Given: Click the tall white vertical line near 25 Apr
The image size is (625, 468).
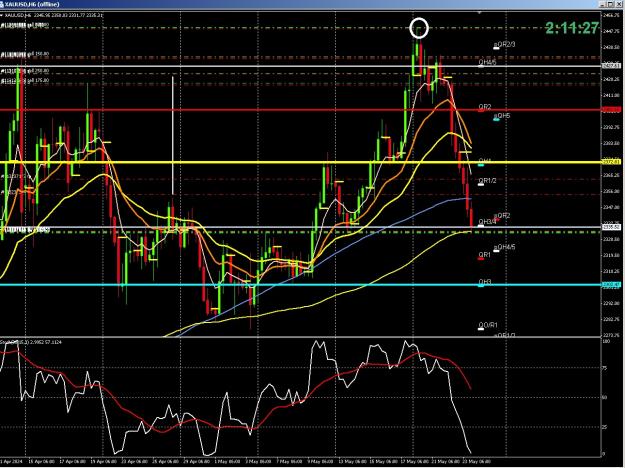Looking at the screenshot, I should coord(173,135).
